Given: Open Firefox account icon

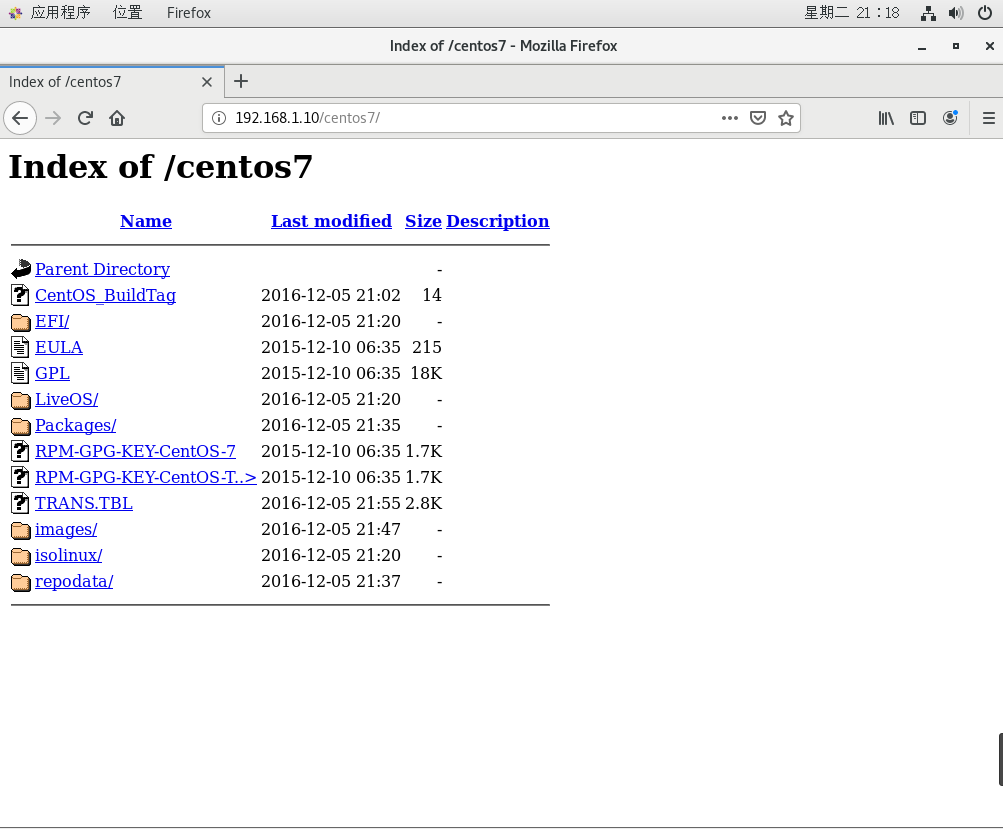Looking at the screenshot, I should click(x=951, y=118).
